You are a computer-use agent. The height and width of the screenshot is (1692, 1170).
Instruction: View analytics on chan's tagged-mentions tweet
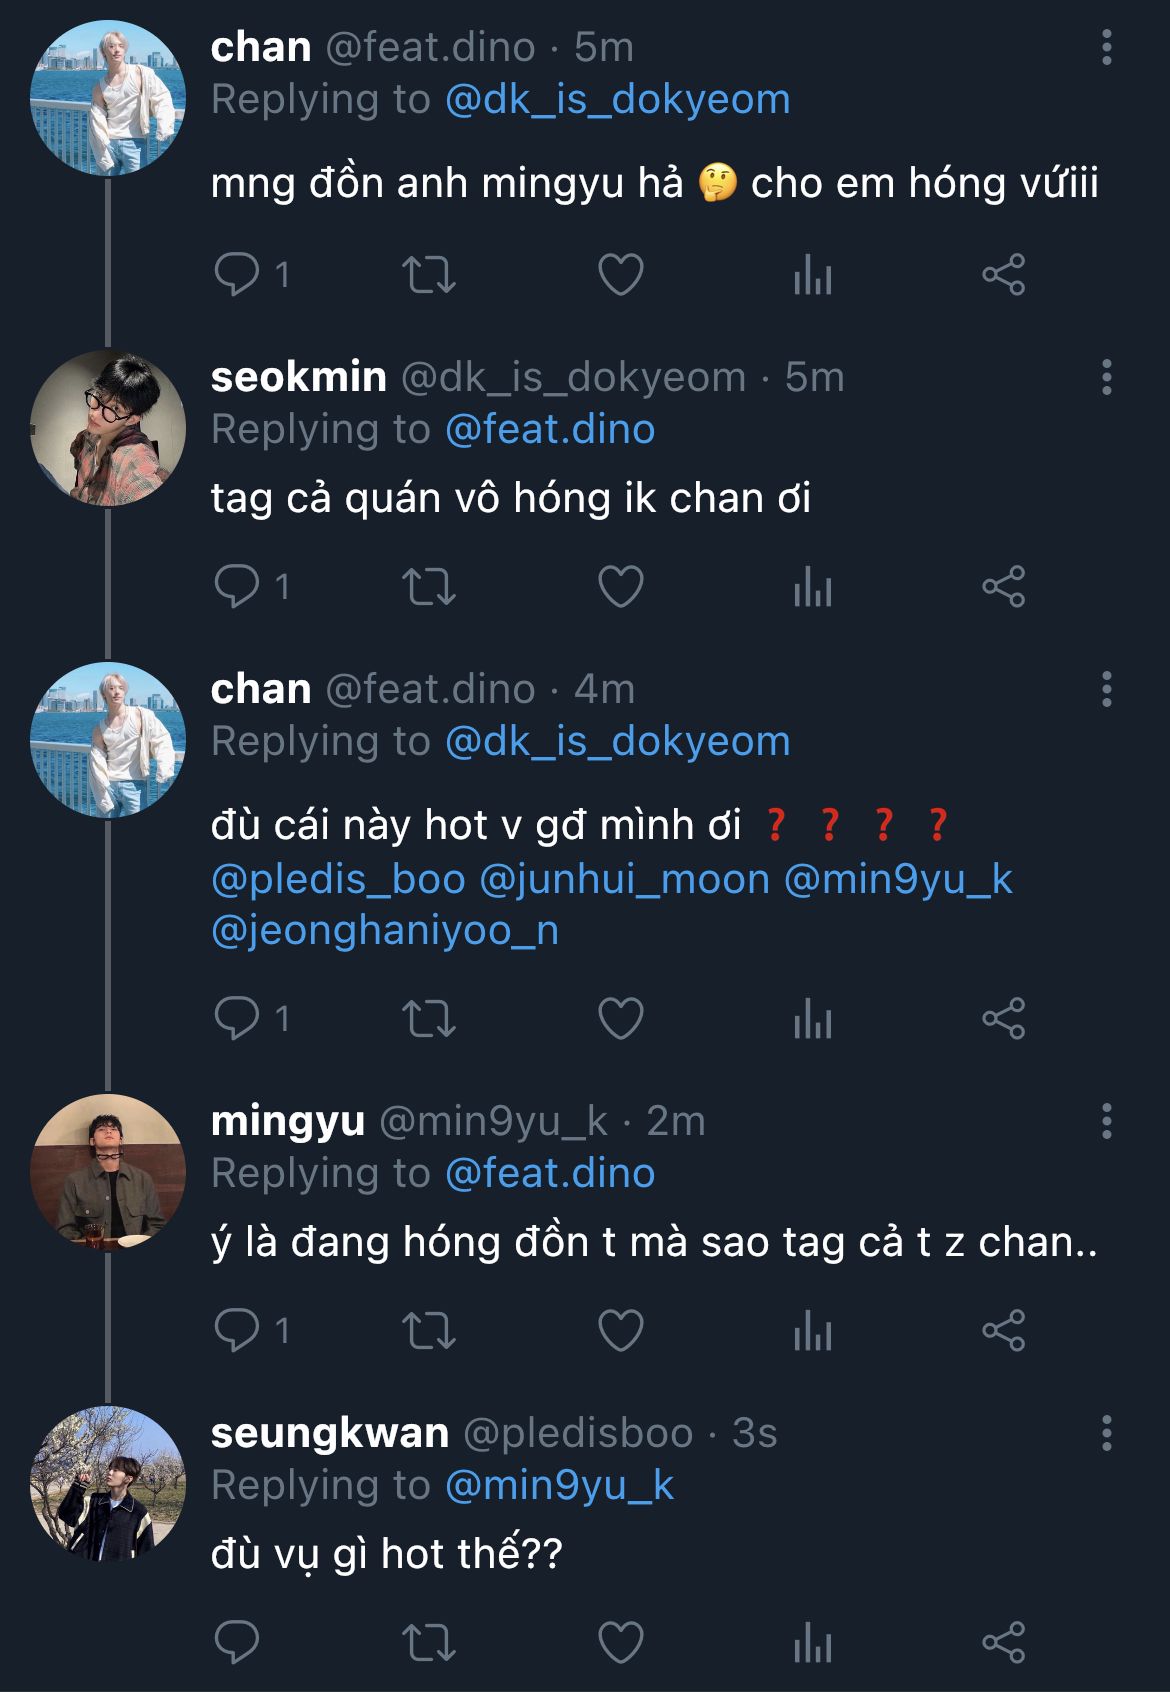tap(812, 1019)
